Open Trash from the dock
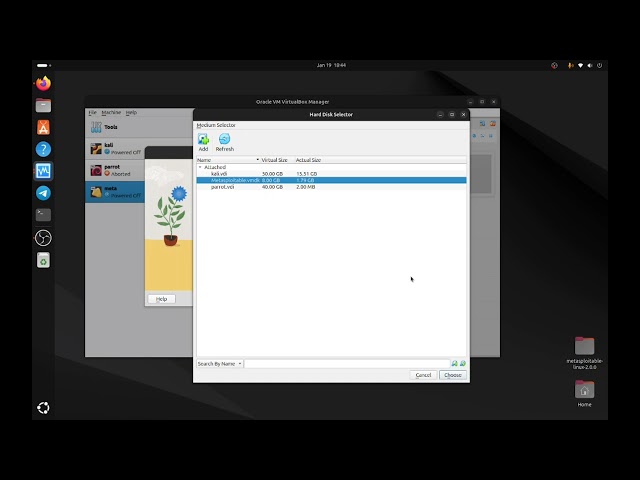The image size is (640, 480). point(43,260)
